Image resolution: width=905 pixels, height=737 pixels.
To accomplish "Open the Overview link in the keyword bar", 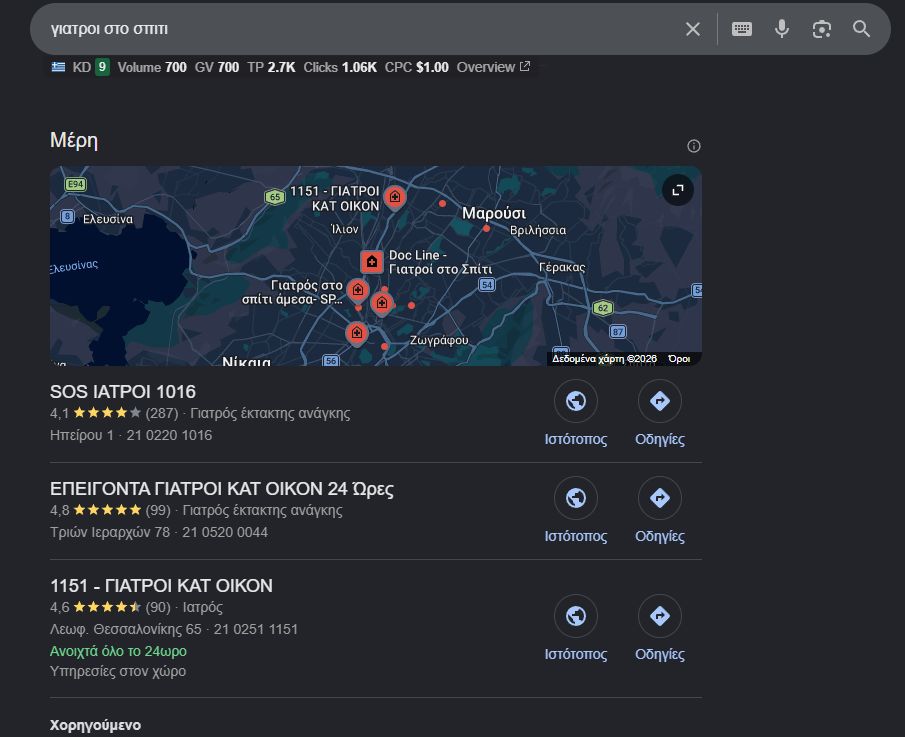I will click(493, 68).
